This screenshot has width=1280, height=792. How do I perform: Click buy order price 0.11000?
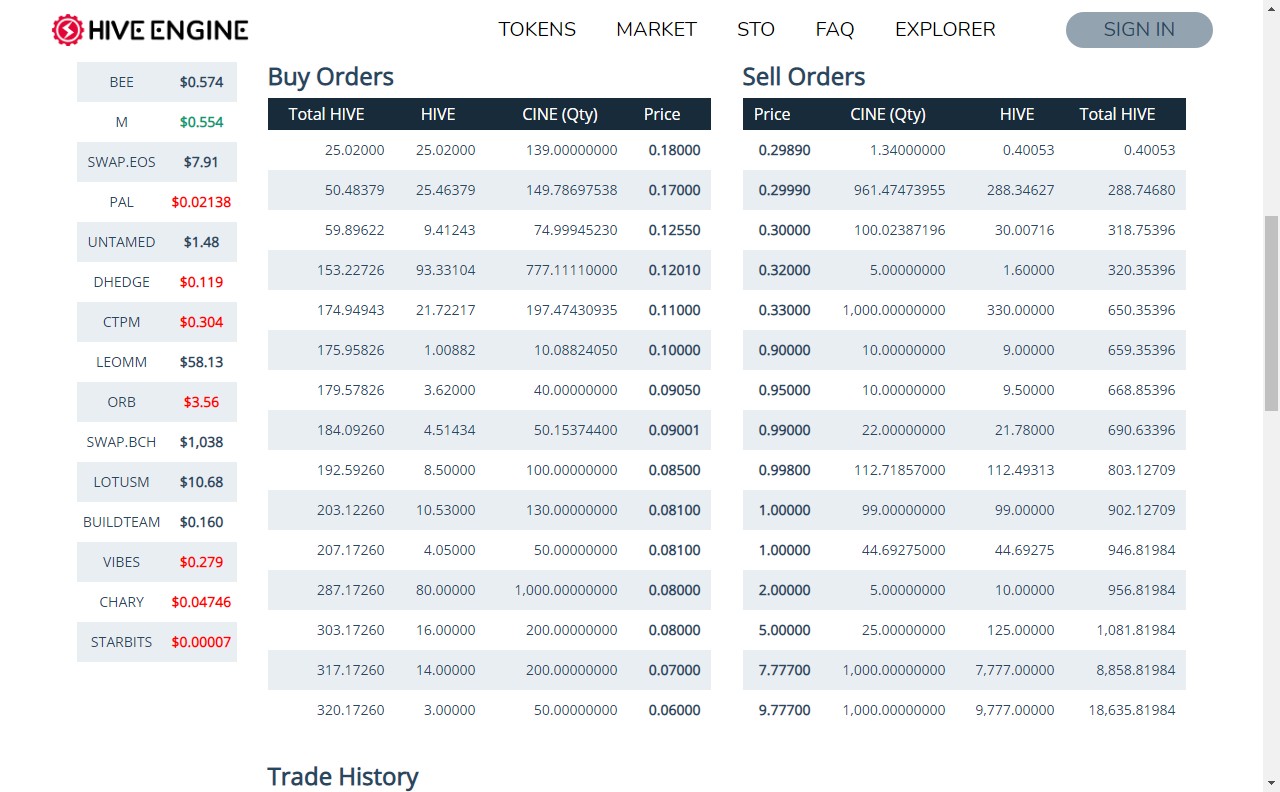674,310
